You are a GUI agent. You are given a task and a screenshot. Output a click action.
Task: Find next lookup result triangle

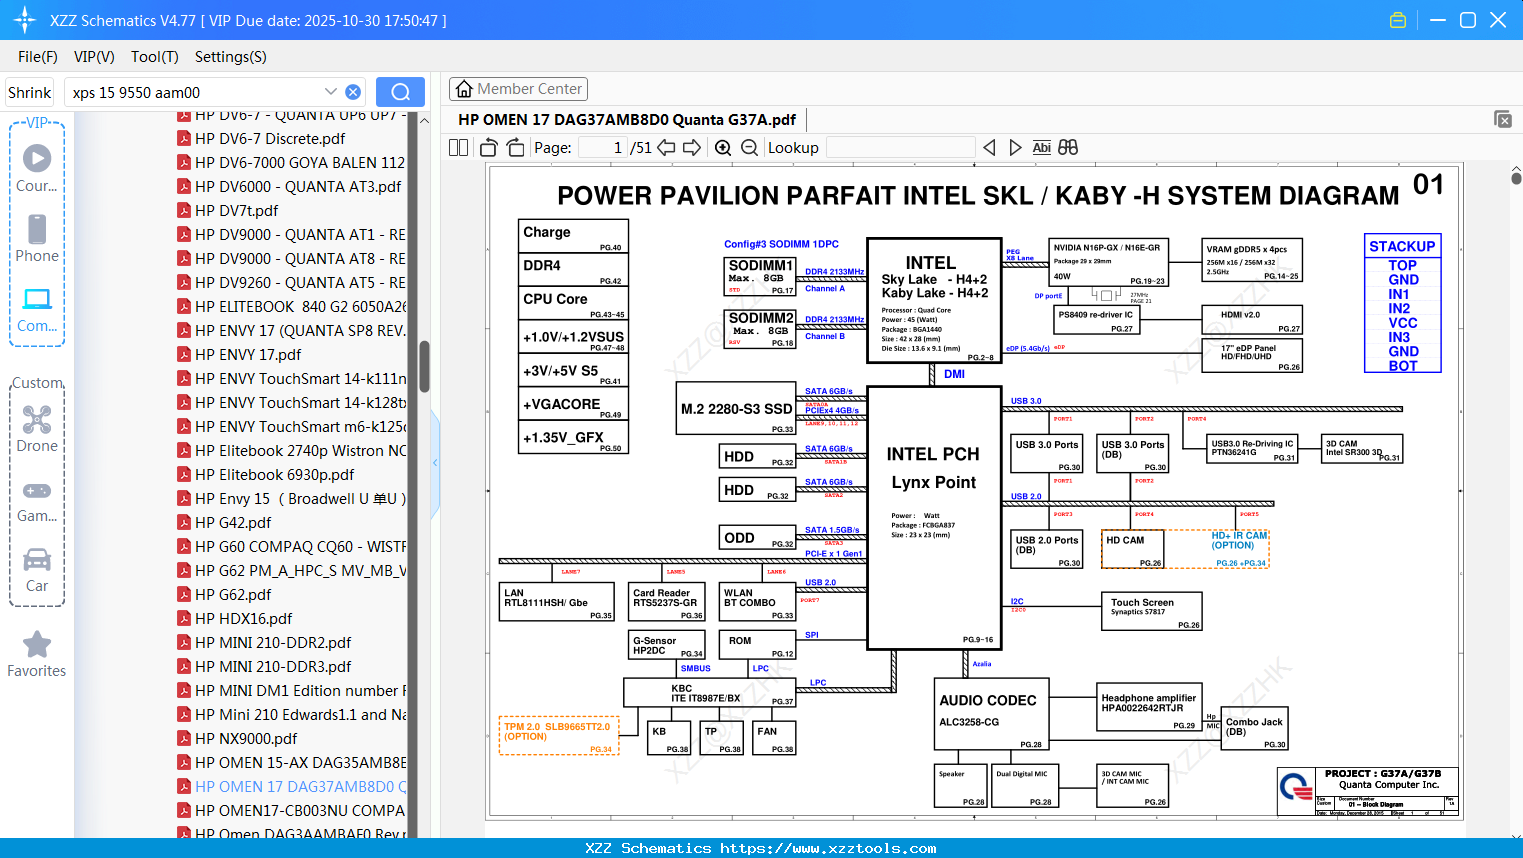pyautogui.click(x=1015, y=148)
